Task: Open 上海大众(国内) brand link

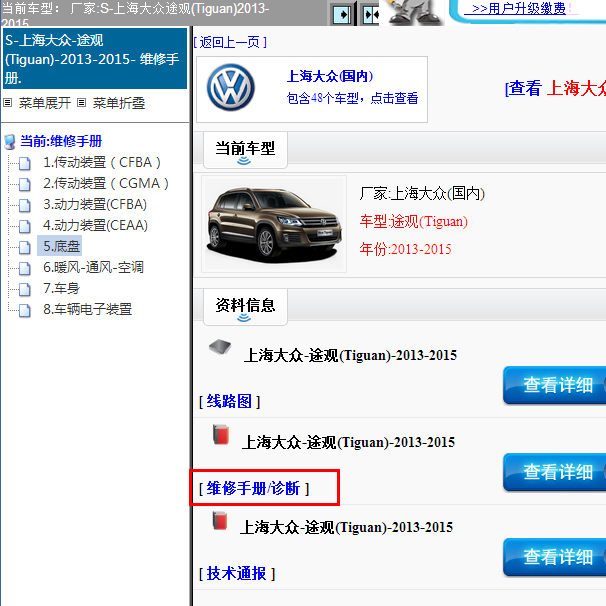Action: click(330, 76)
